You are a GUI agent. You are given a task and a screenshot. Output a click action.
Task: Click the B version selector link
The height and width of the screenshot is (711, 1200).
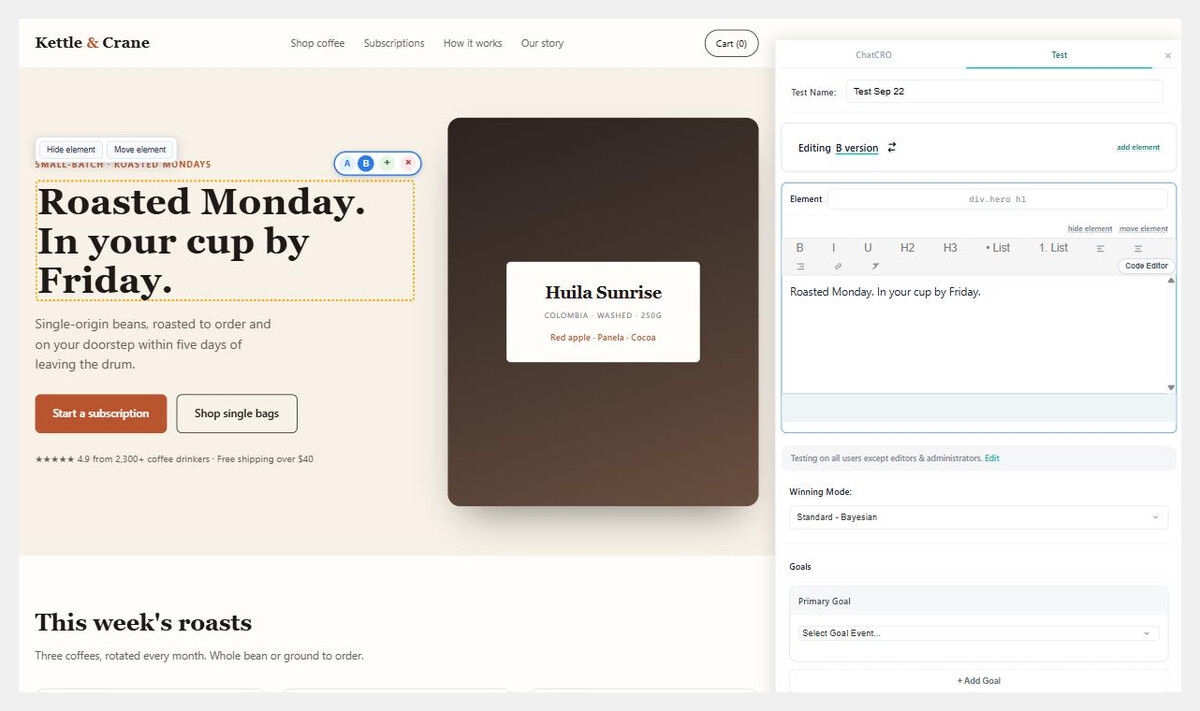[857, 148]
